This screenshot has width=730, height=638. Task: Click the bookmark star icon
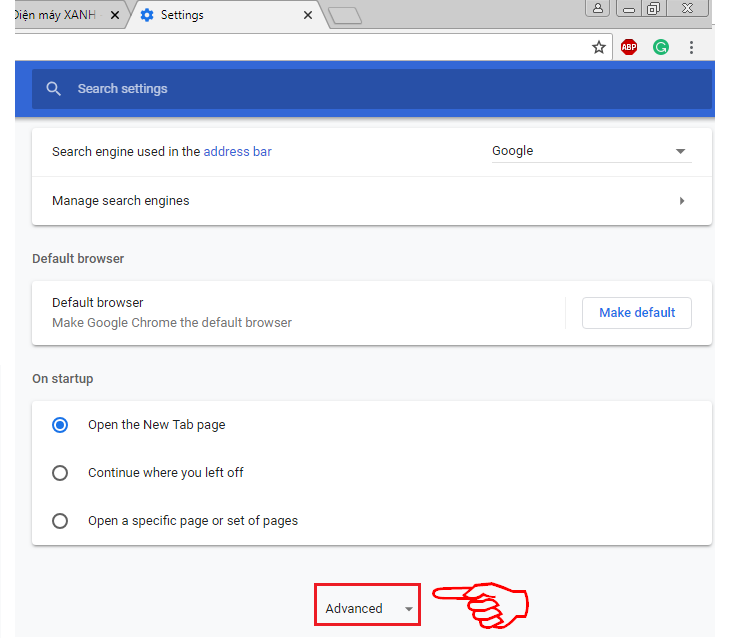(x=598, y=47)
